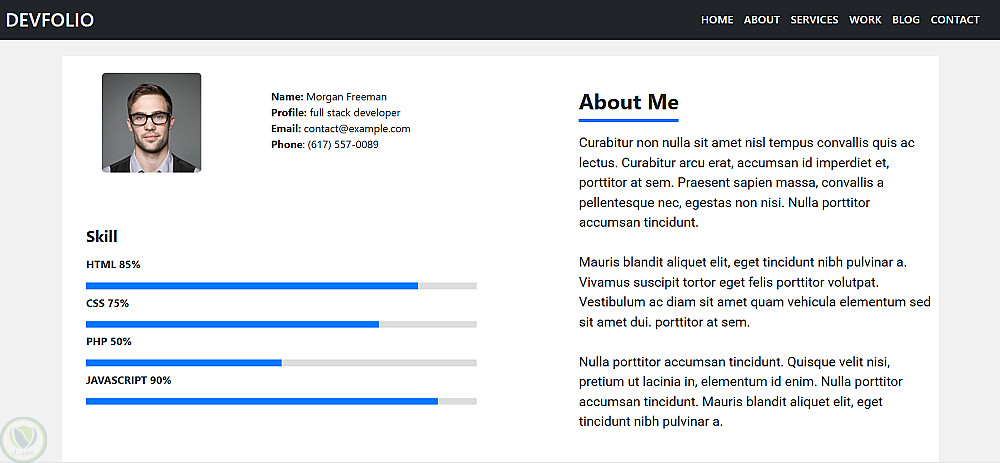Viewport: 1000px width, 463px height.
Task: Open the HOME nav link
Action: (717, 20)
